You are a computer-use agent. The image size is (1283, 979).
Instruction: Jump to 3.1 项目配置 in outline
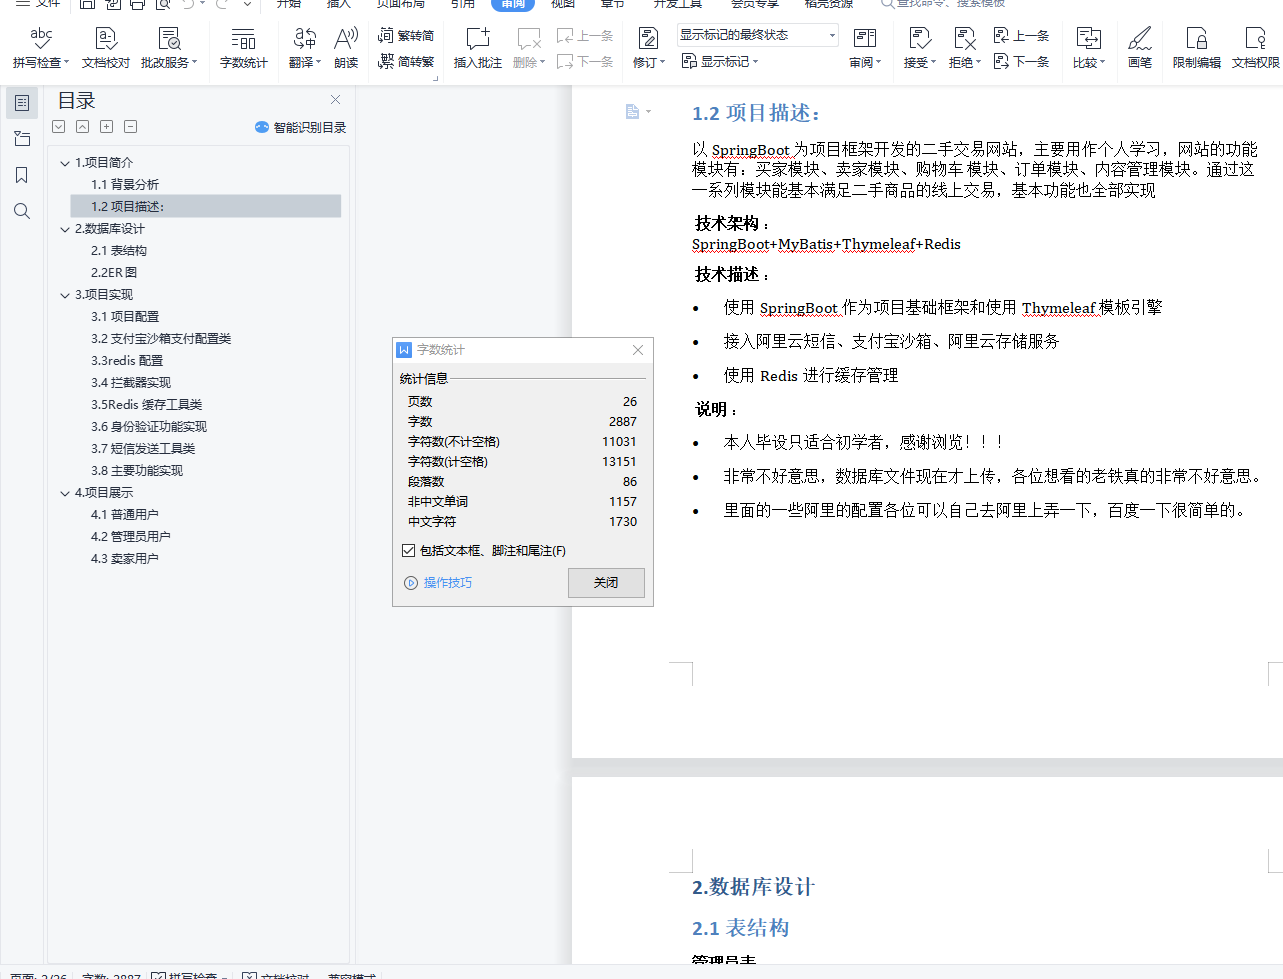[x=125, y=317]
